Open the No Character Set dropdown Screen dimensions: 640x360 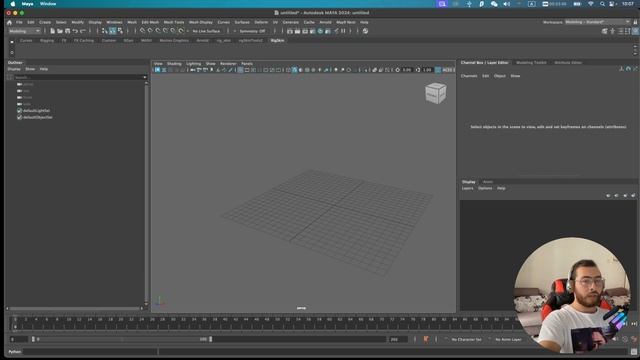[466, 339]
